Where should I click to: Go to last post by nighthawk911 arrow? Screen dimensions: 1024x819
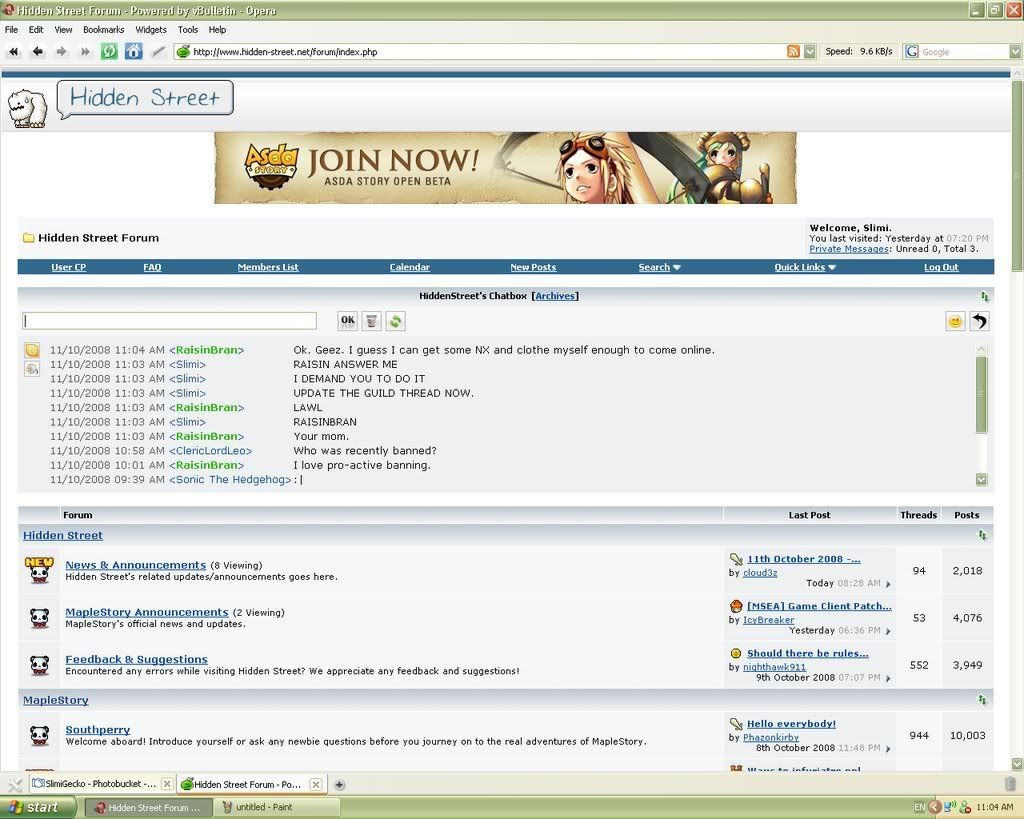click(888, 678)
